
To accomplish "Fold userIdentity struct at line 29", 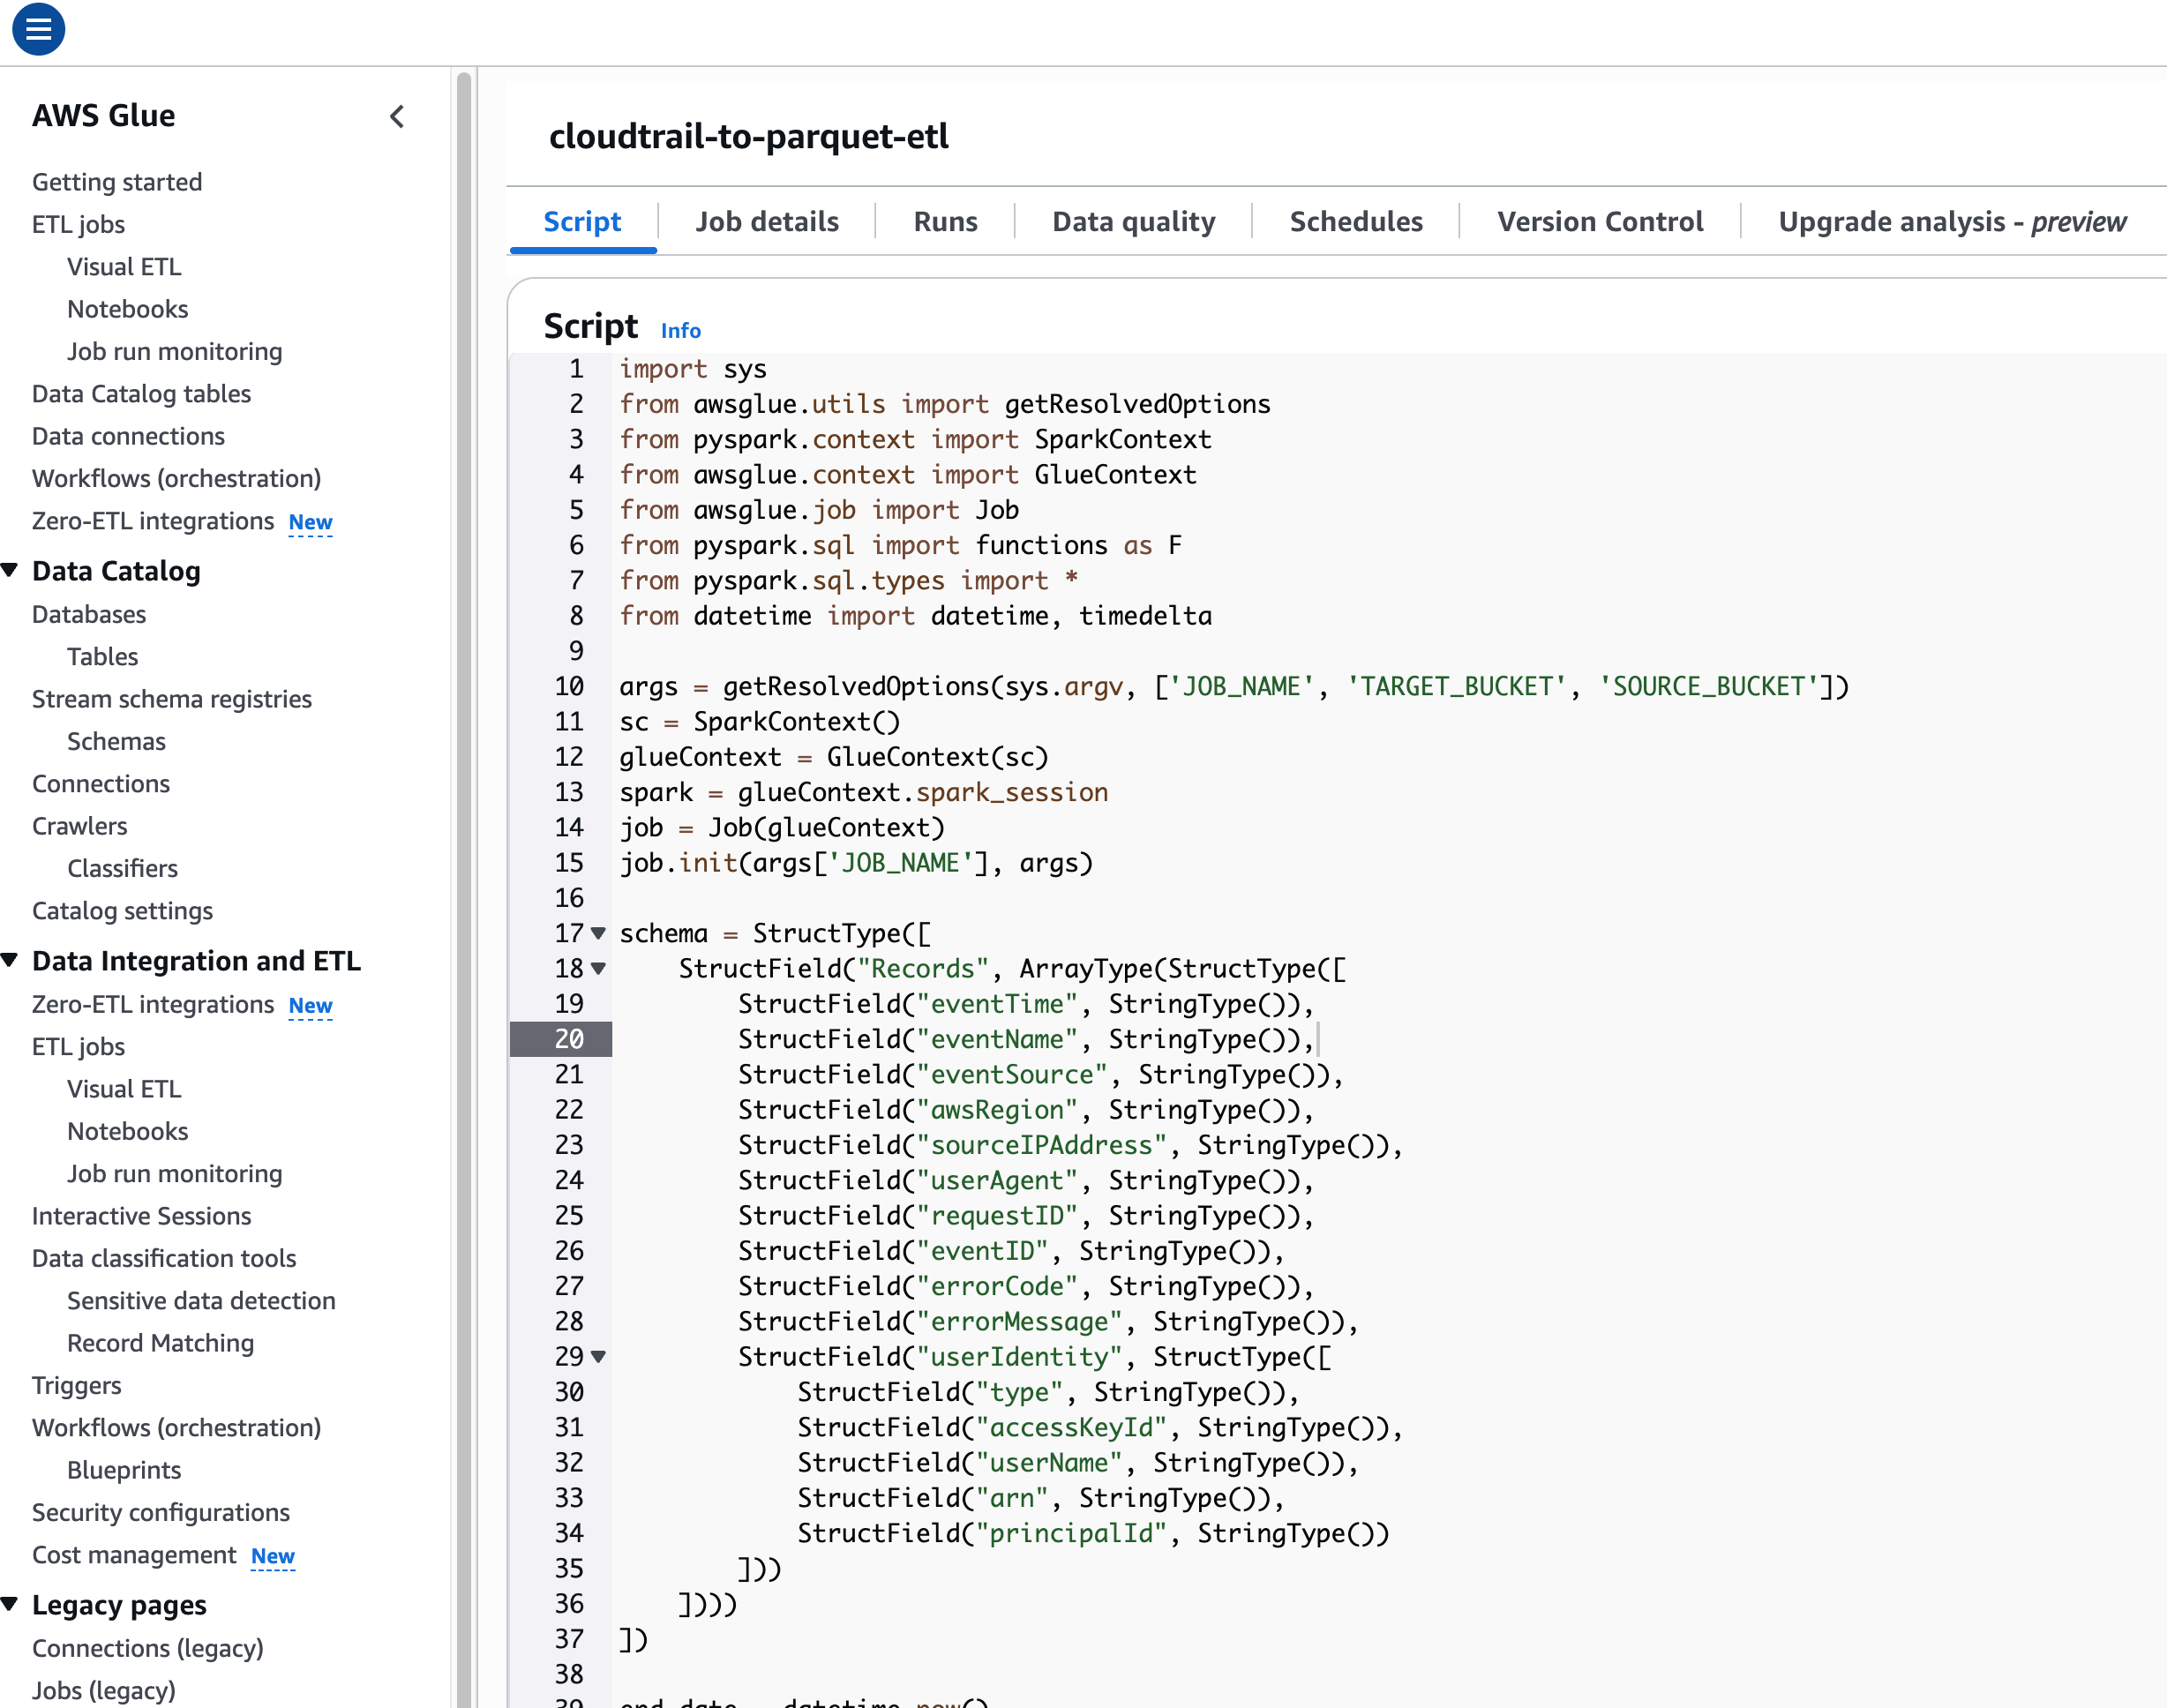I will point(598,1357).
